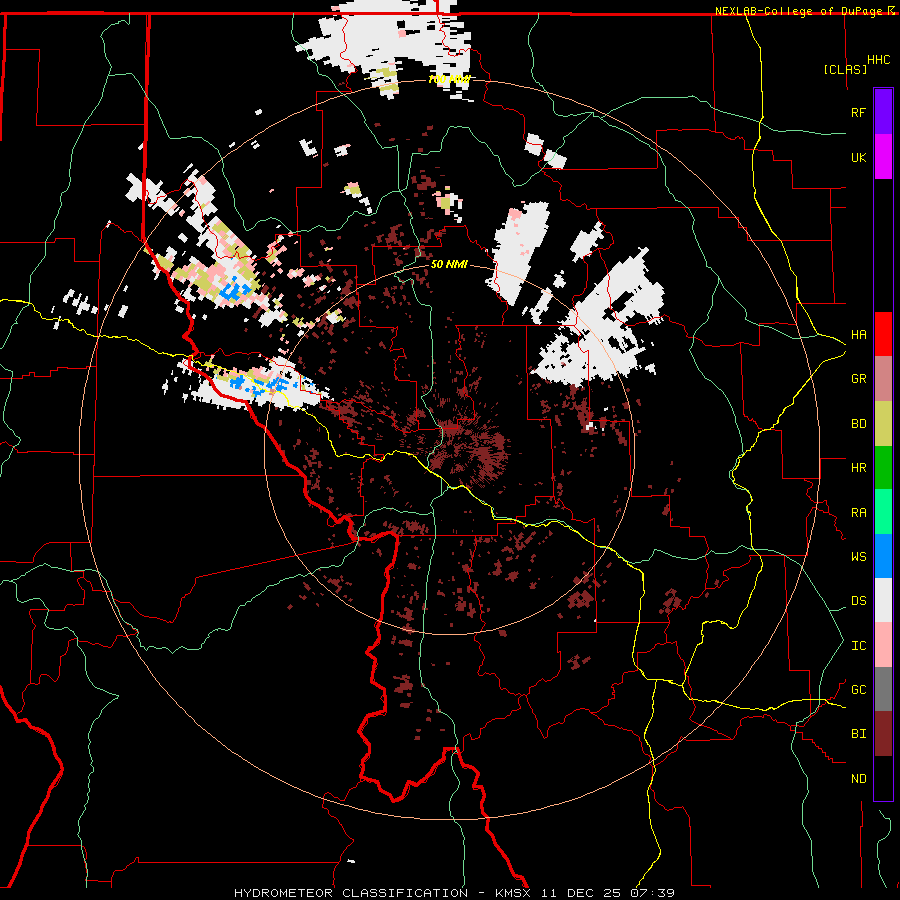Click the UK legend label

[x=858, y=157]
